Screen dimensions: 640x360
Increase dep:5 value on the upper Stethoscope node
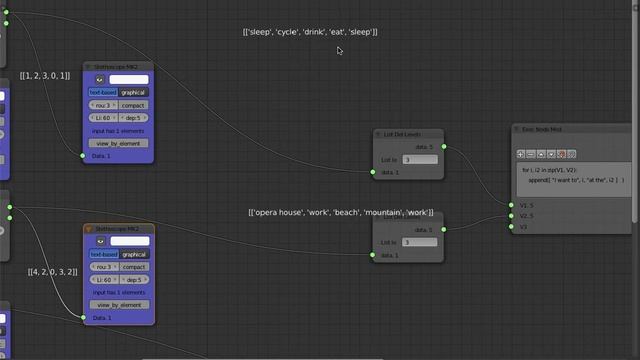tap(144, 118)
